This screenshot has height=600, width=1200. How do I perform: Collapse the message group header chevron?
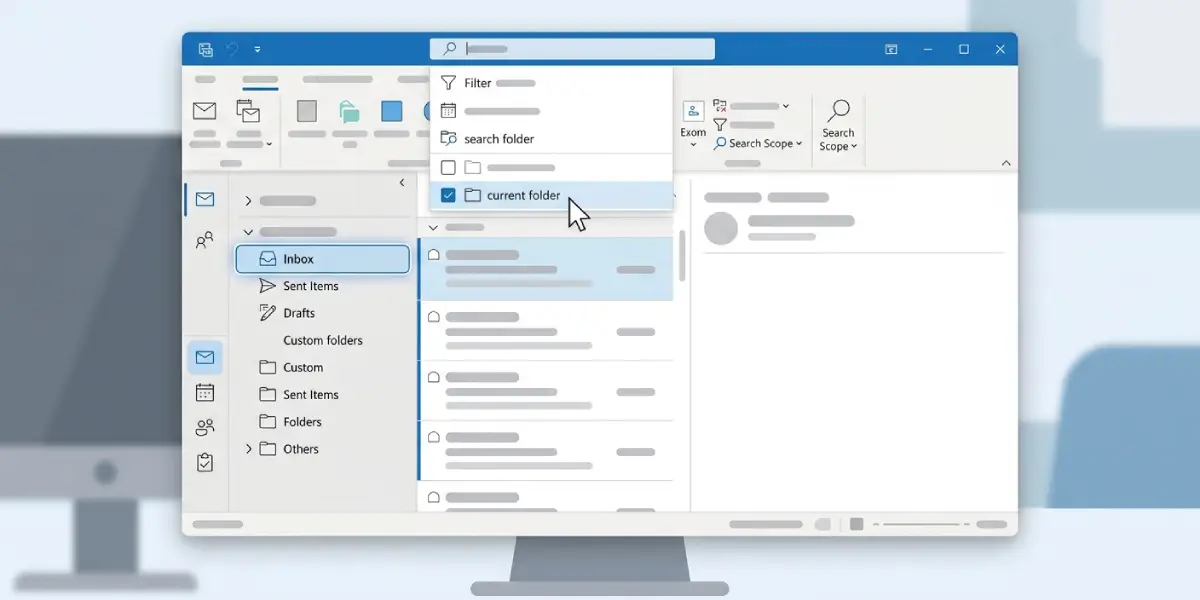tap(433, 228)
